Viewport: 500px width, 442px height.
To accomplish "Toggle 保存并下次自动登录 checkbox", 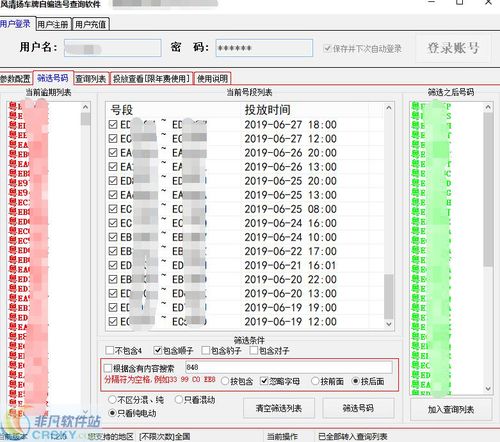I will [327, 49].
